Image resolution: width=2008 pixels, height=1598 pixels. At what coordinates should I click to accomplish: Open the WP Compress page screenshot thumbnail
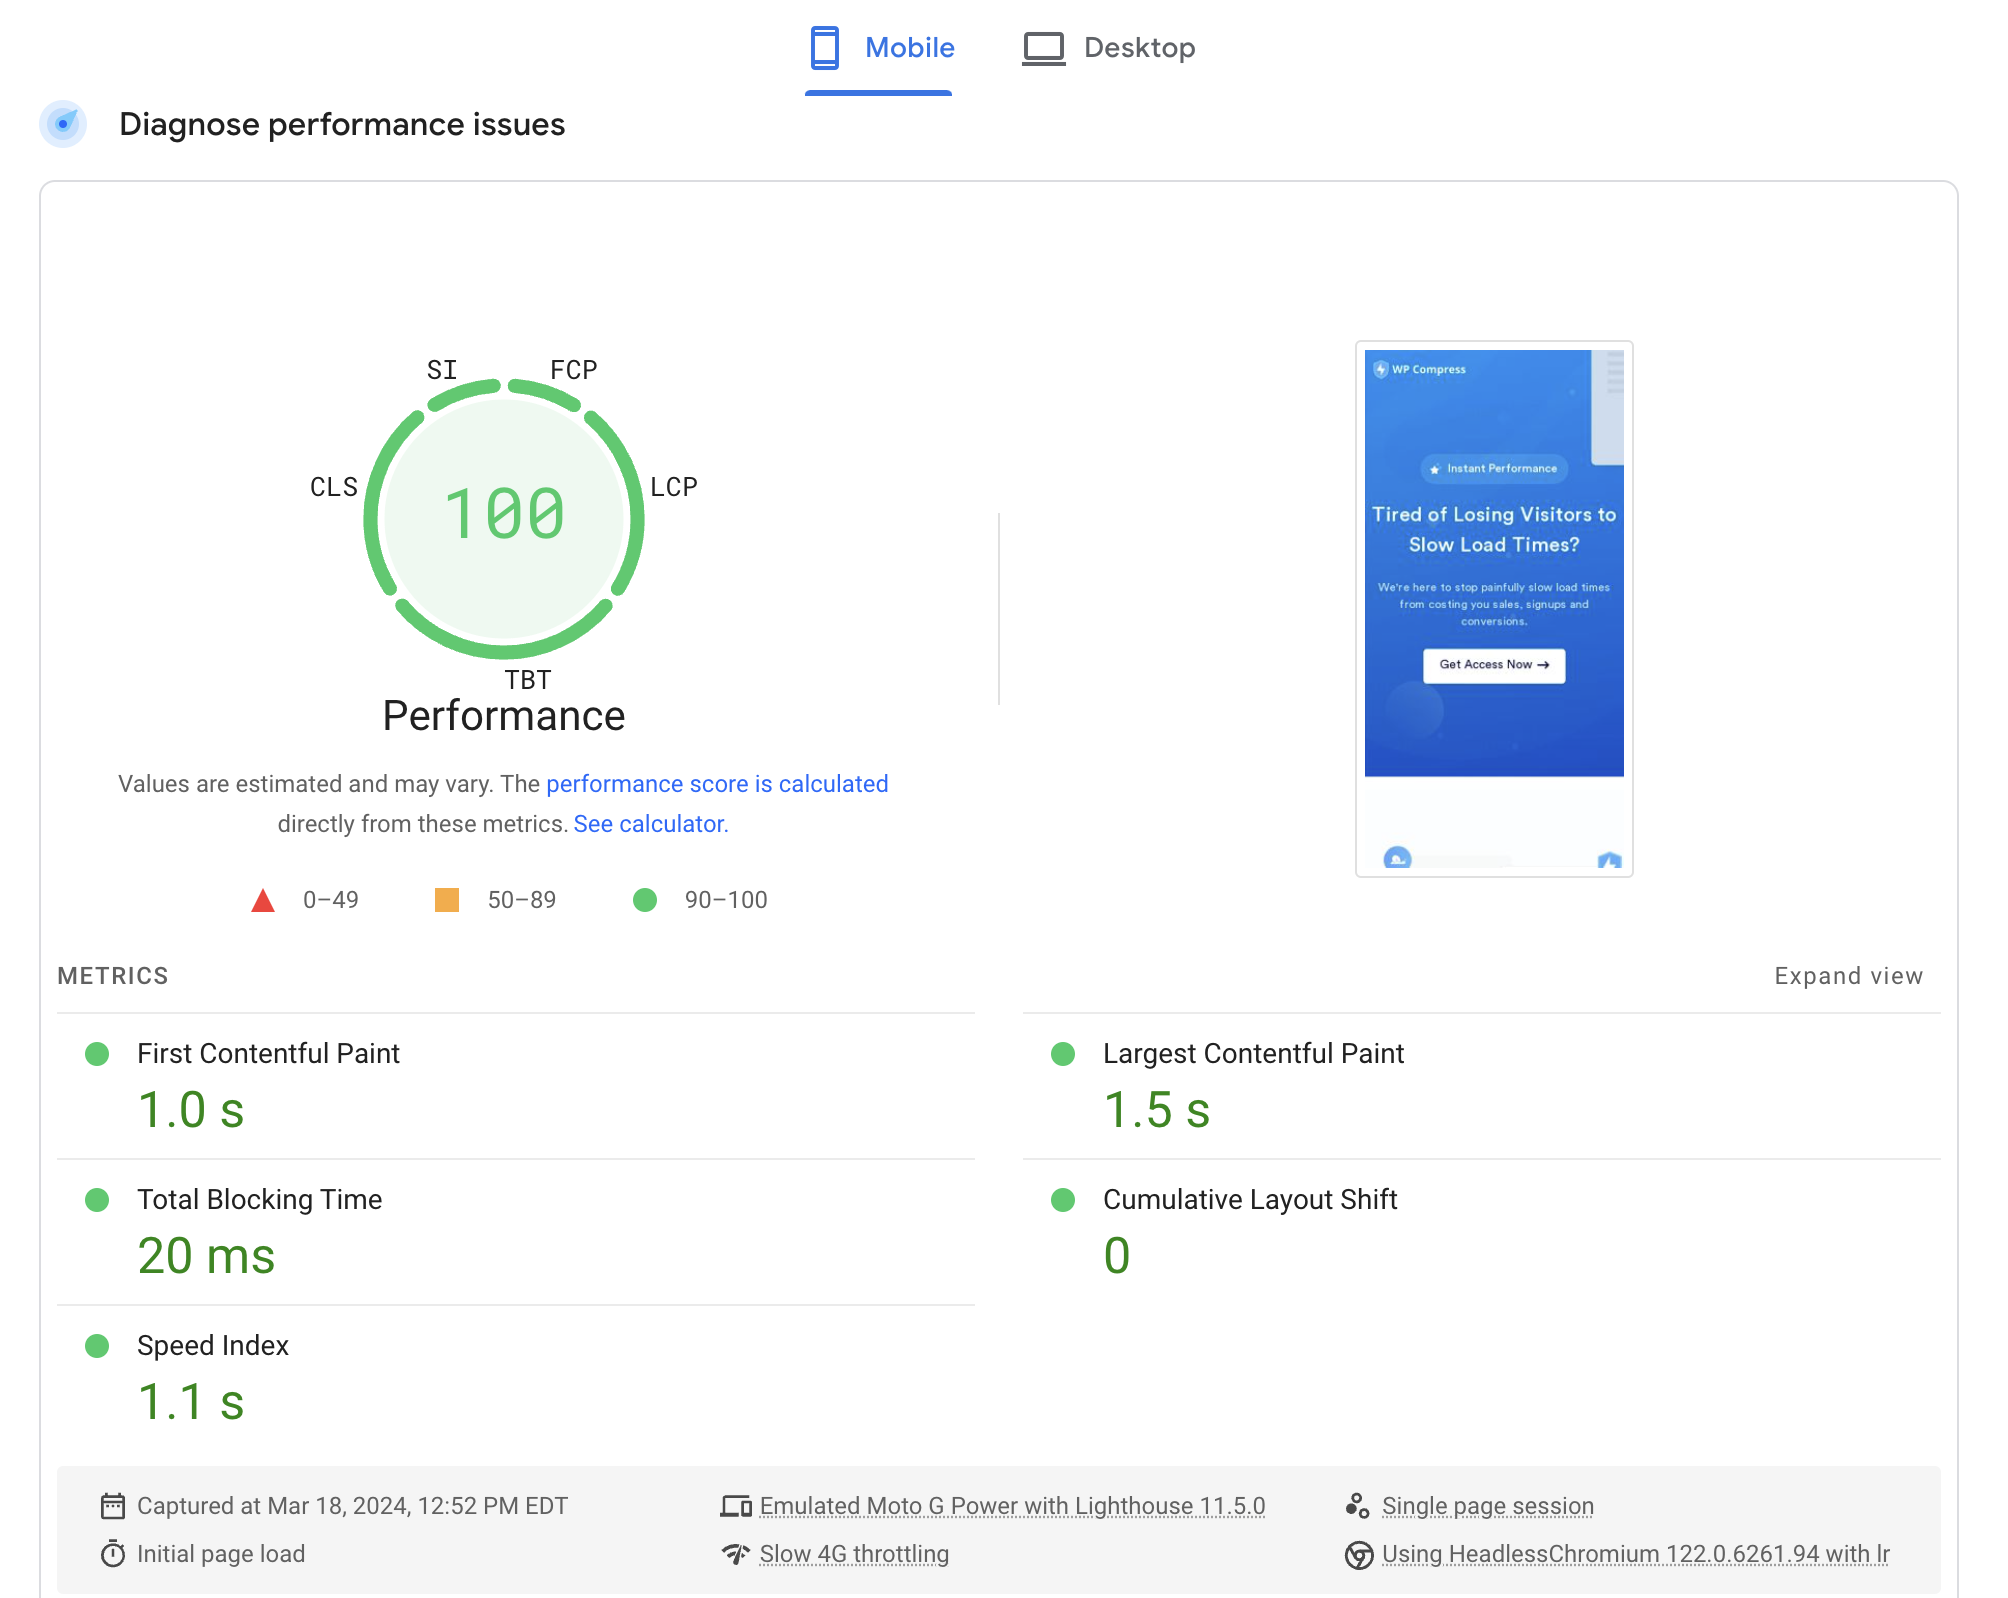tap(1494, 609)
